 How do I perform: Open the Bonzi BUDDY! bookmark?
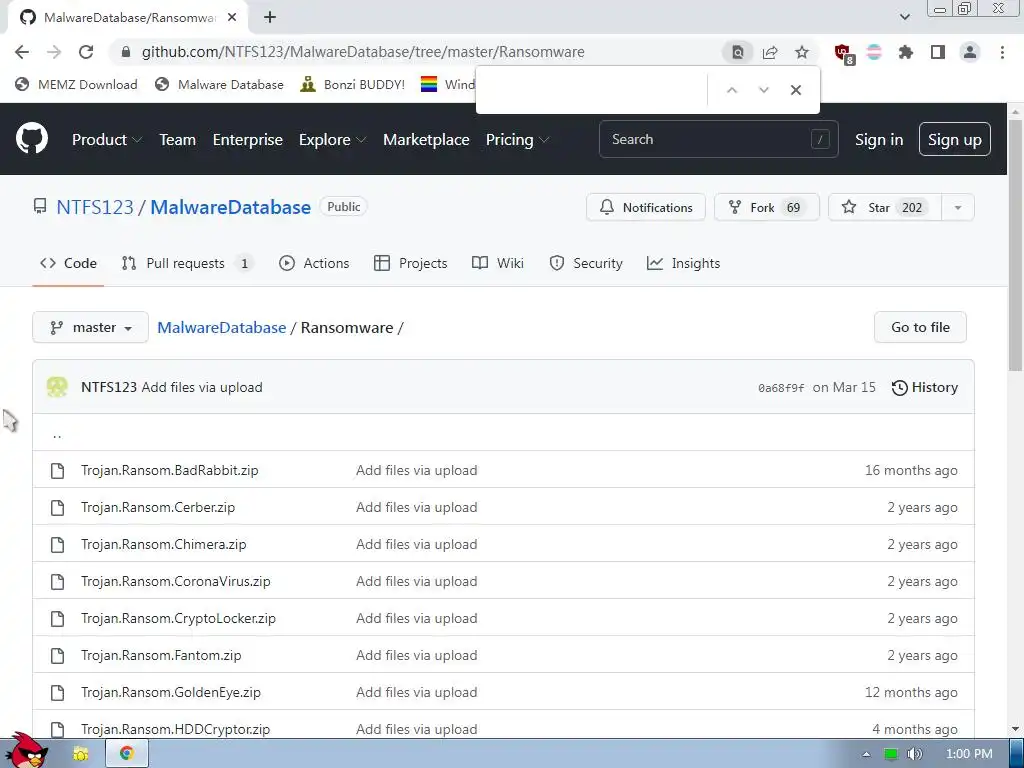click(x=353, y=84)
